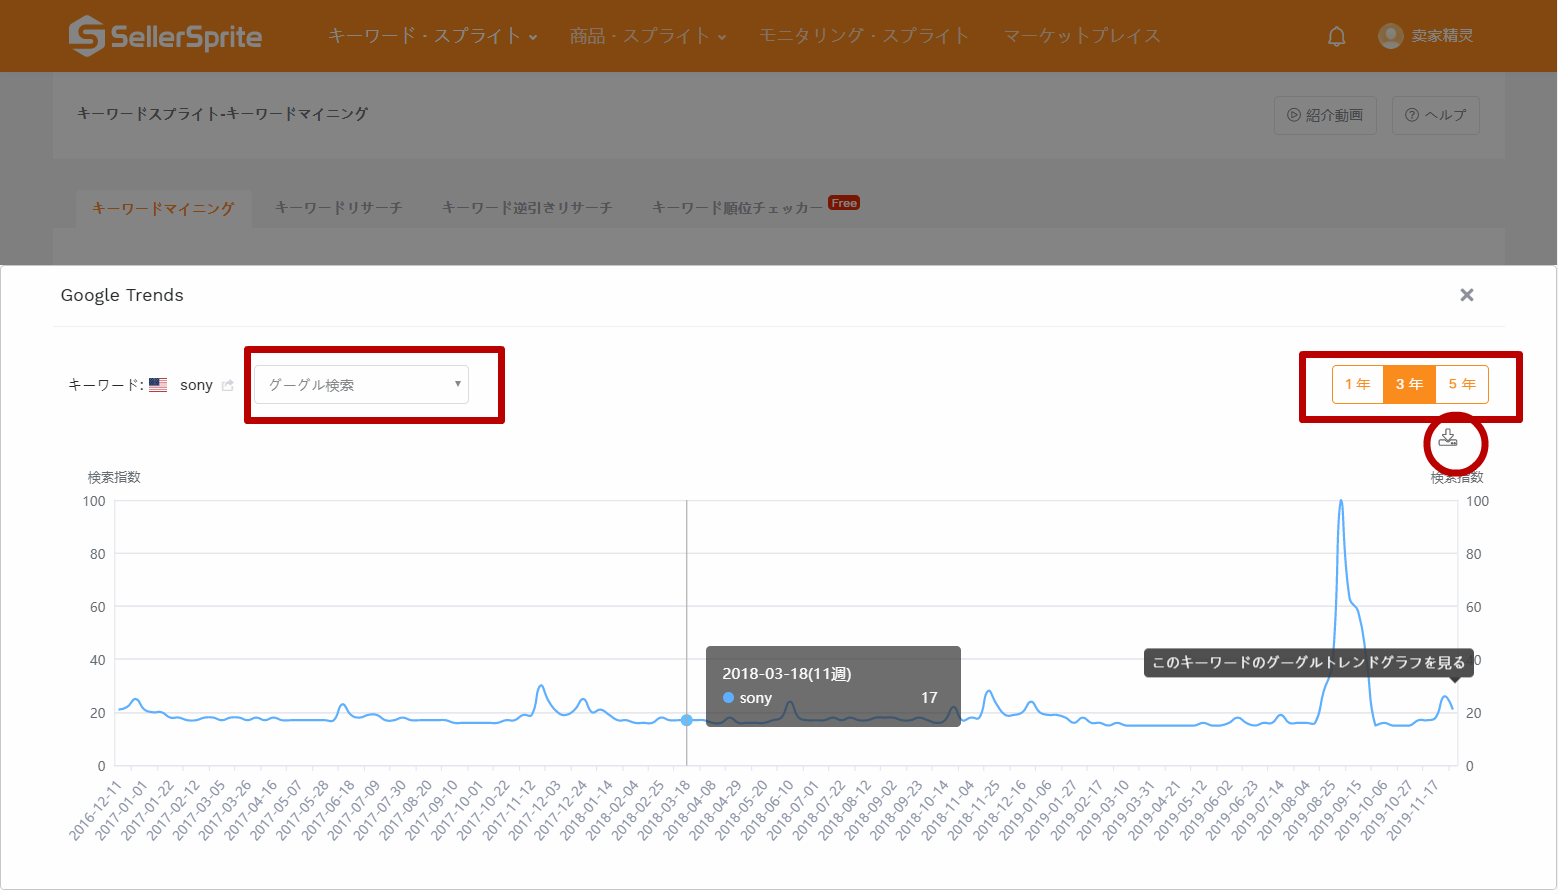The image size is (1558, 890).
Task: Select the 1年 time range
Action: (1357, 384)
